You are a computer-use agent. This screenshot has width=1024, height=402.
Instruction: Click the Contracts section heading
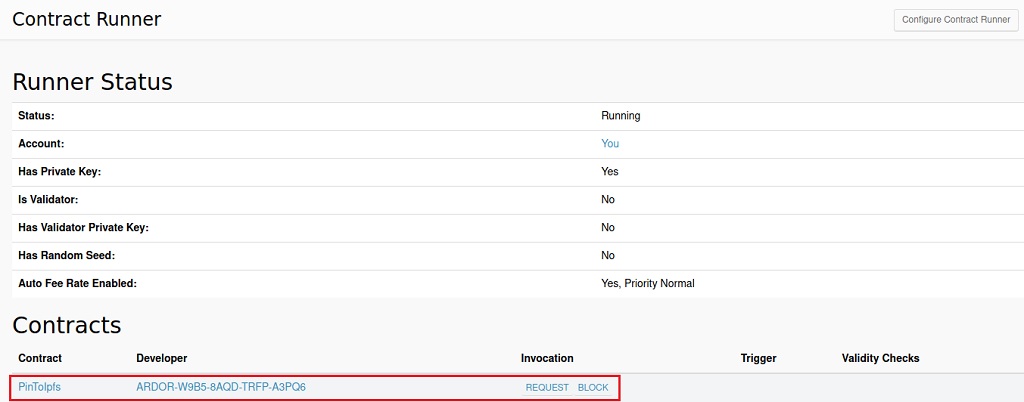[x=66, y=325]
